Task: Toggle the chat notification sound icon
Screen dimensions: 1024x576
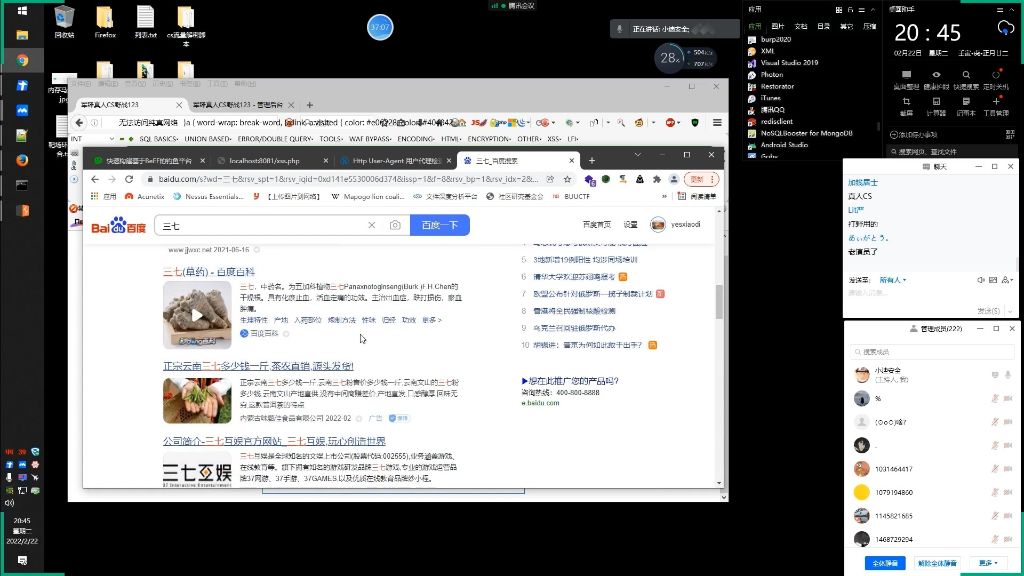Action: point(980,280)
